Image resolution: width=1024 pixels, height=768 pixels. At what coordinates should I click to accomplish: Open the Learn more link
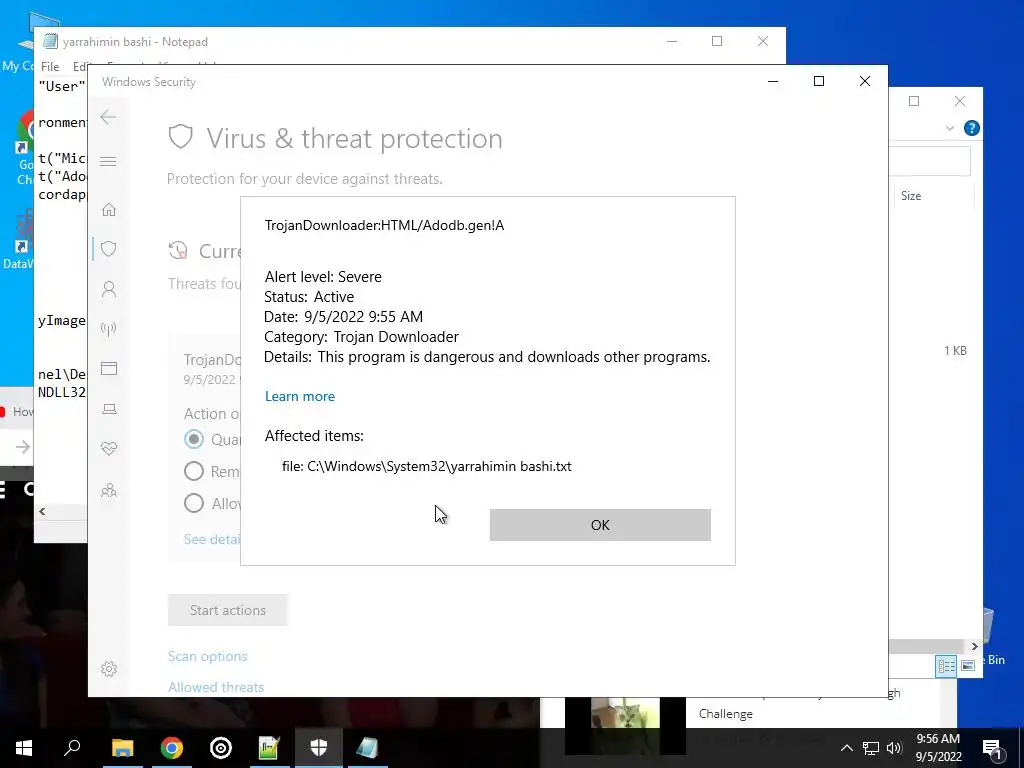click(x=300, y=396)
